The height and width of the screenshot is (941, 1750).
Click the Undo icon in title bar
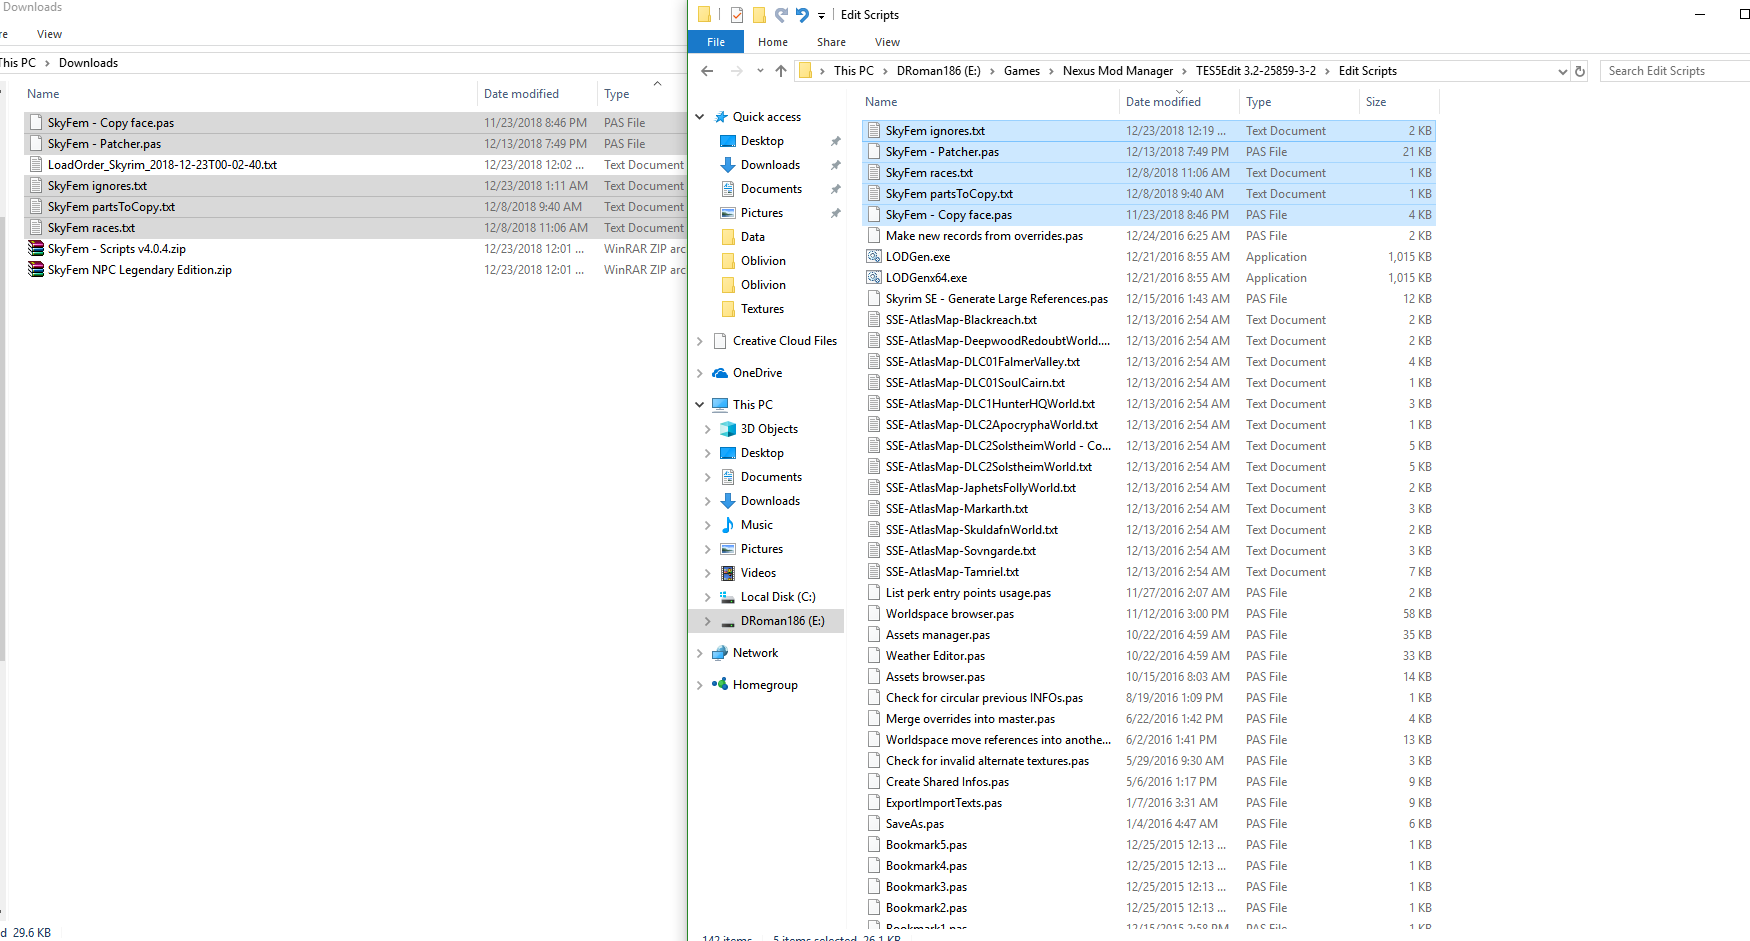coord(802,15)
